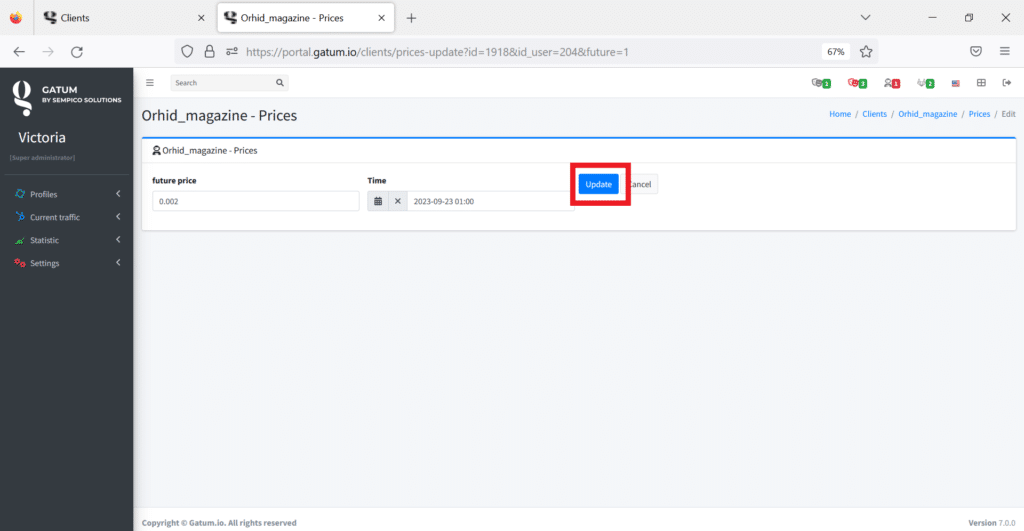Open Firefox Pocket save icon
Image resolution: width=1024 pixels, height=531 pixels.
pyautogui.click(x=976, y=52)
